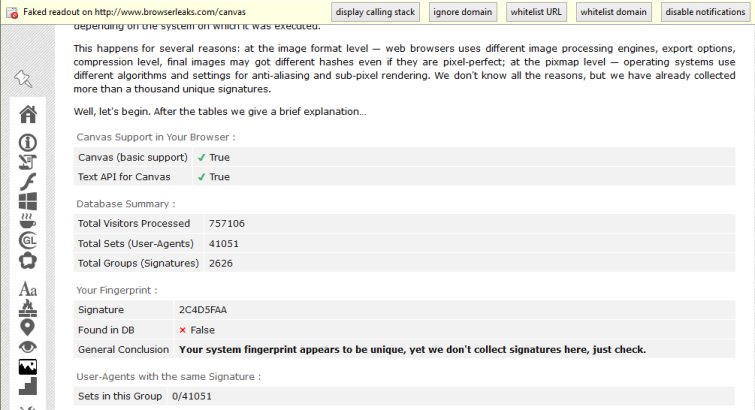Select whitelist URL in notification bar
The image size is (755, 410).
pos(536,12)
